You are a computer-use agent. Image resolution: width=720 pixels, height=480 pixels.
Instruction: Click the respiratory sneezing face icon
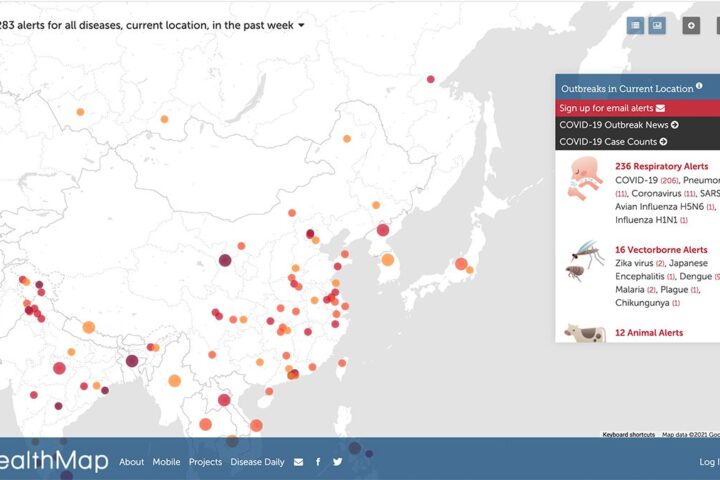click(585, 178)
